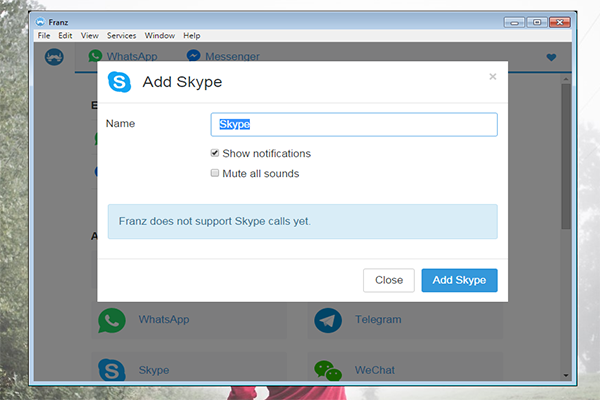Switch to the WhatsApp service tab
This screenshot has width=600, height=400.
point(123,56)
